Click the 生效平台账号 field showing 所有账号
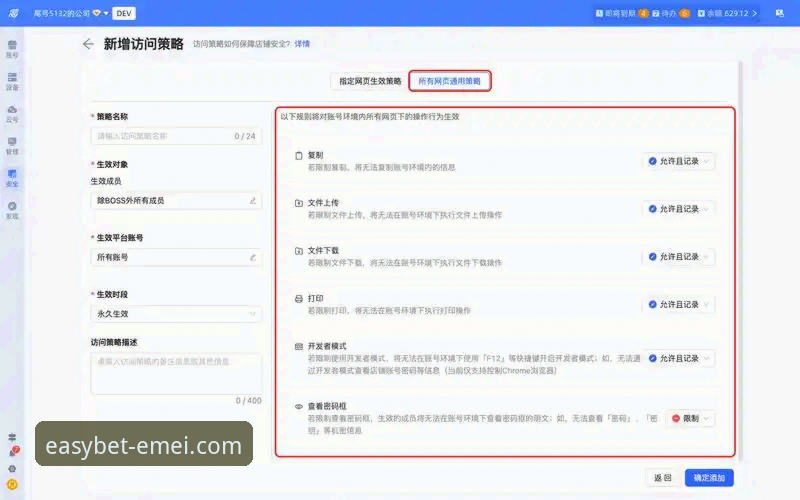Viewport: 800px width, 500px height. 176,257
